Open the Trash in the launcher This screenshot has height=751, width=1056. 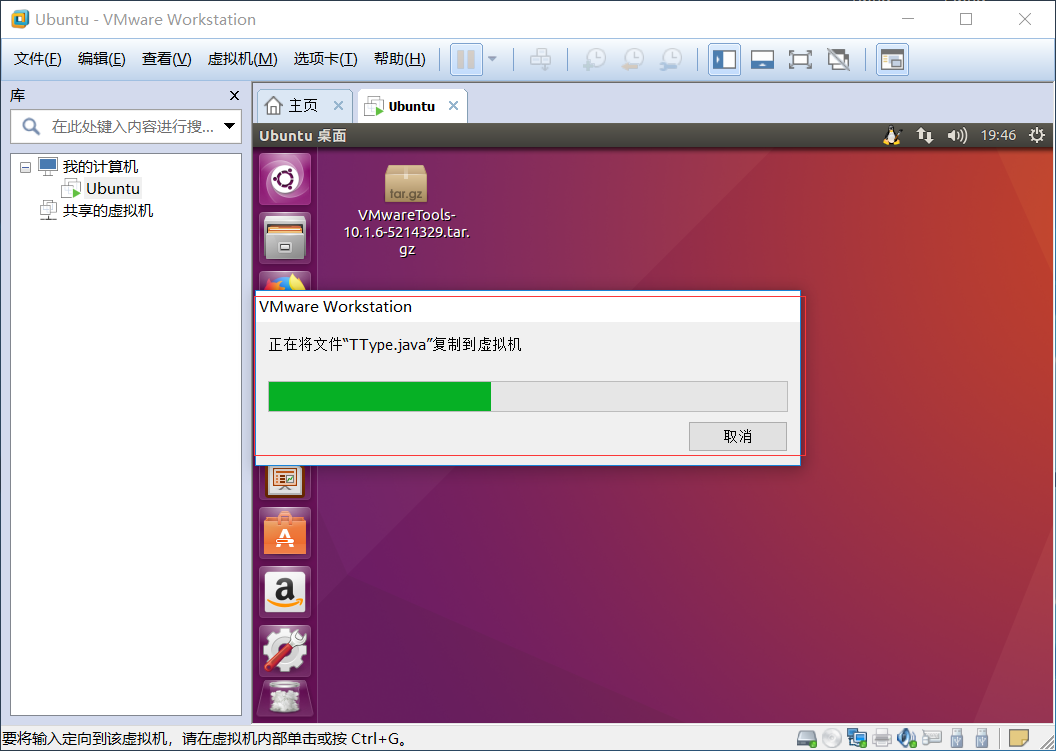point(285,697)
